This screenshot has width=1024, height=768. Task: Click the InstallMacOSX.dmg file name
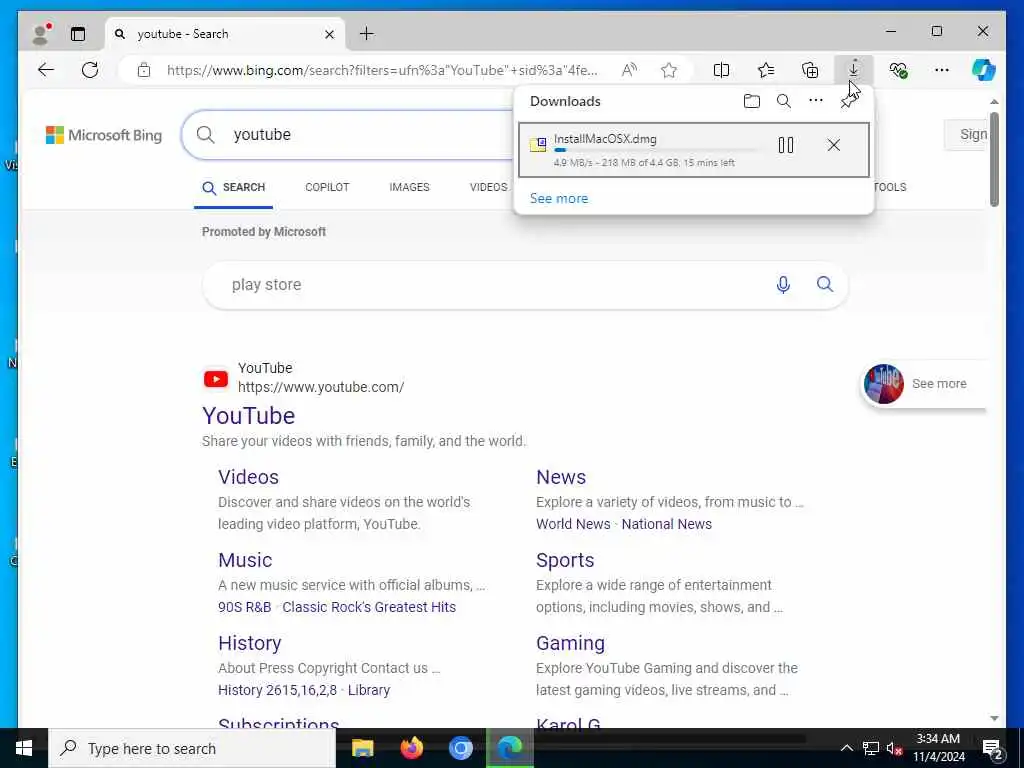[x=605, y=138]
